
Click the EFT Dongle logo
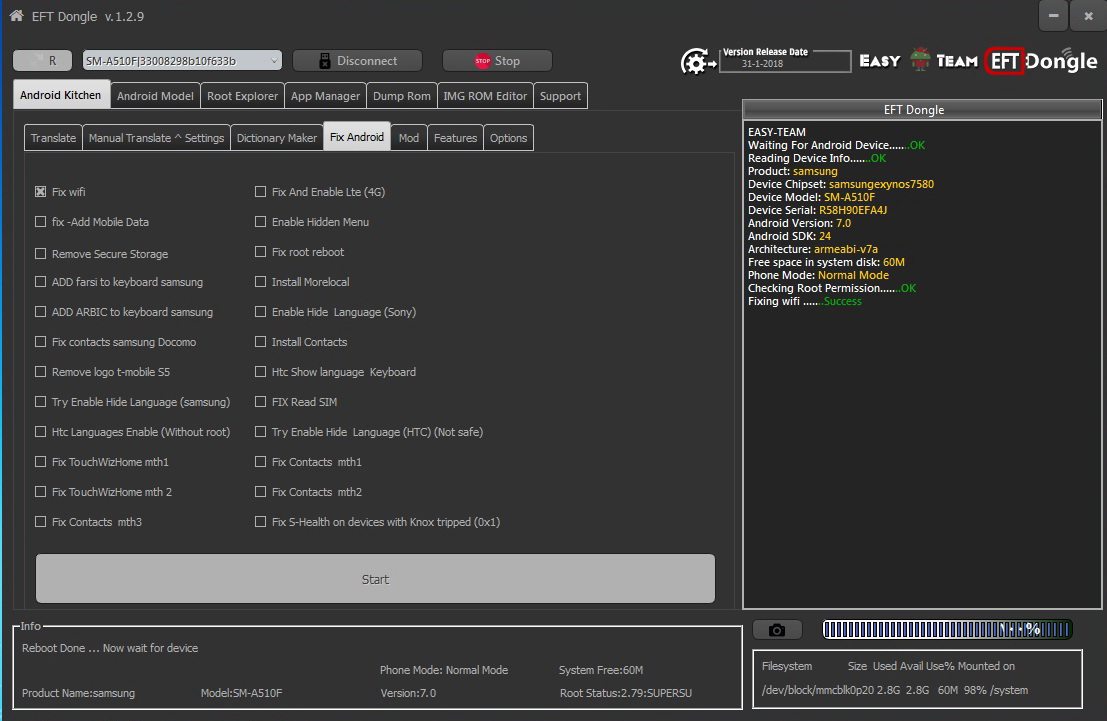pyautogui.click(x=1041, y=61)
